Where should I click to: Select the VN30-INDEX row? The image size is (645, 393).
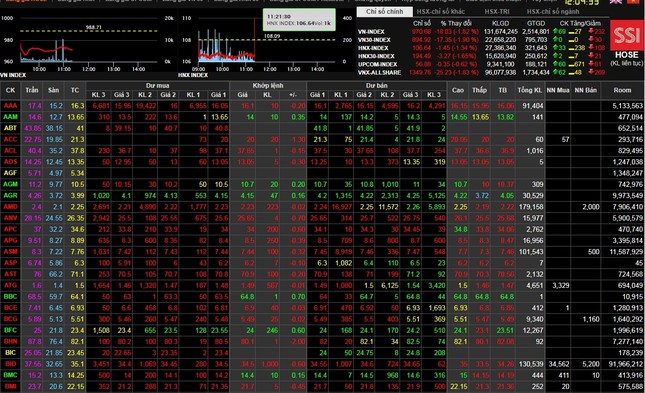(x=481, y=40)
